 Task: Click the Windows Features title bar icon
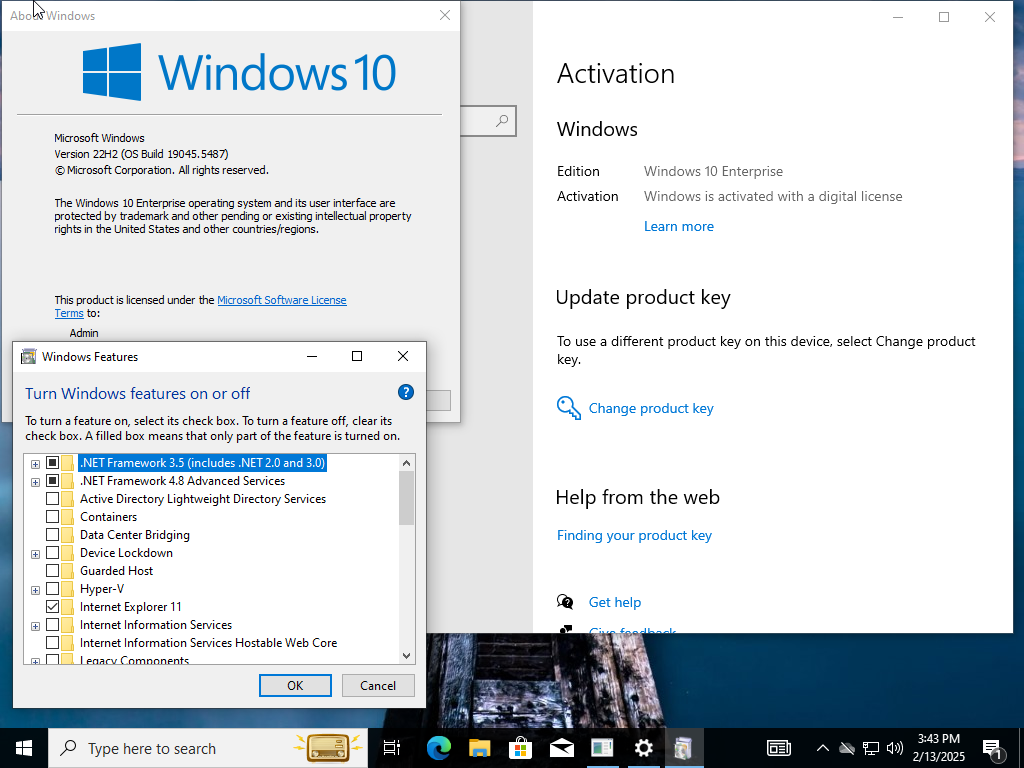click(29, 357)
